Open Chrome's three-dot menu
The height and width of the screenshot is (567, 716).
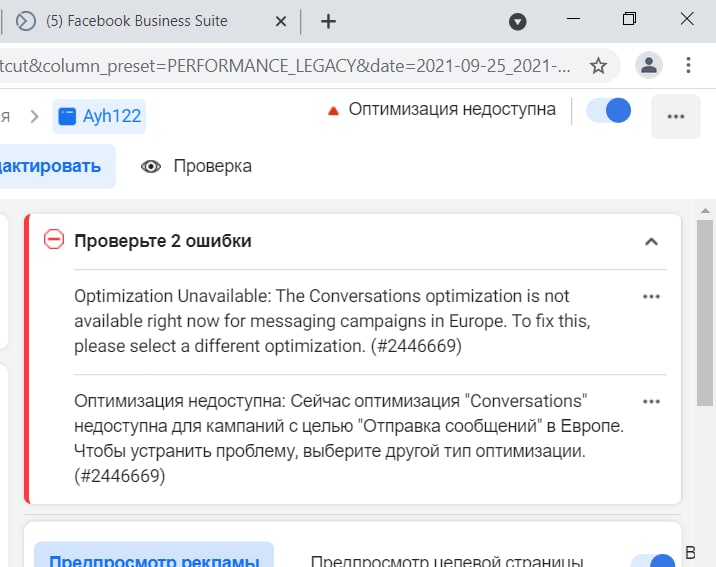click(688, 65)
